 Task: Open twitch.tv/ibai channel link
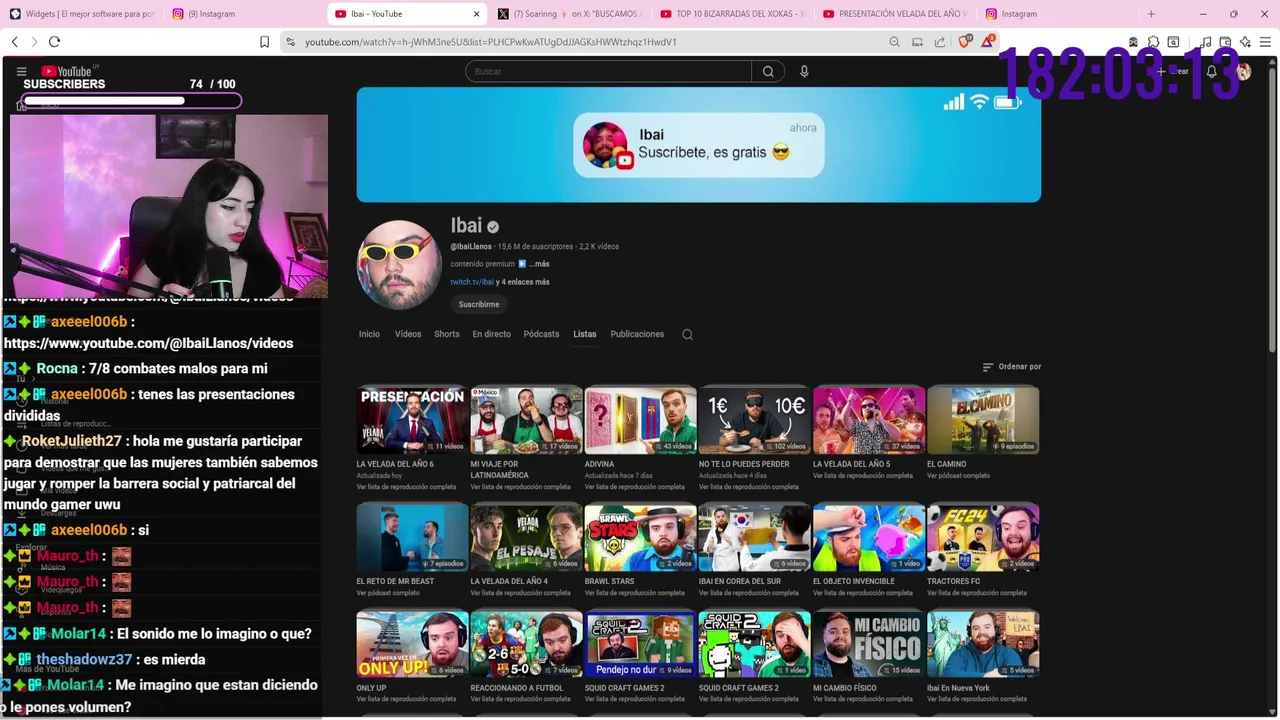click(472, 282)
